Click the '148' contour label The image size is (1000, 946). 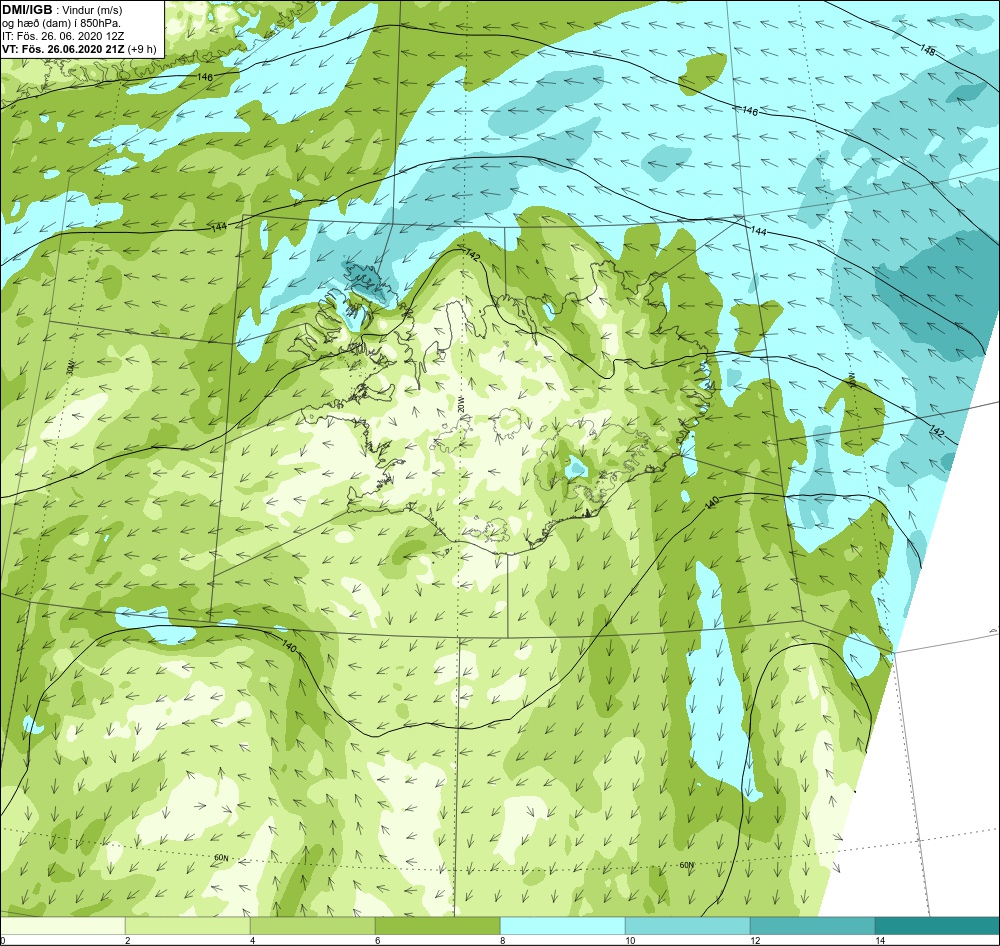click(x=927, y=50)
